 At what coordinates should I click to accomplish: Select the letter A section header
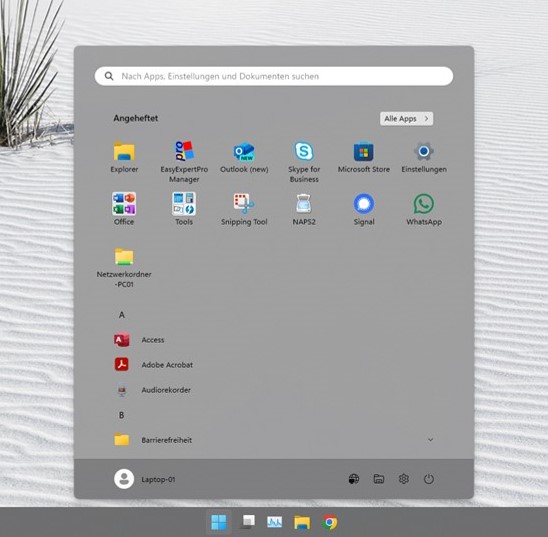coord(122,315)
